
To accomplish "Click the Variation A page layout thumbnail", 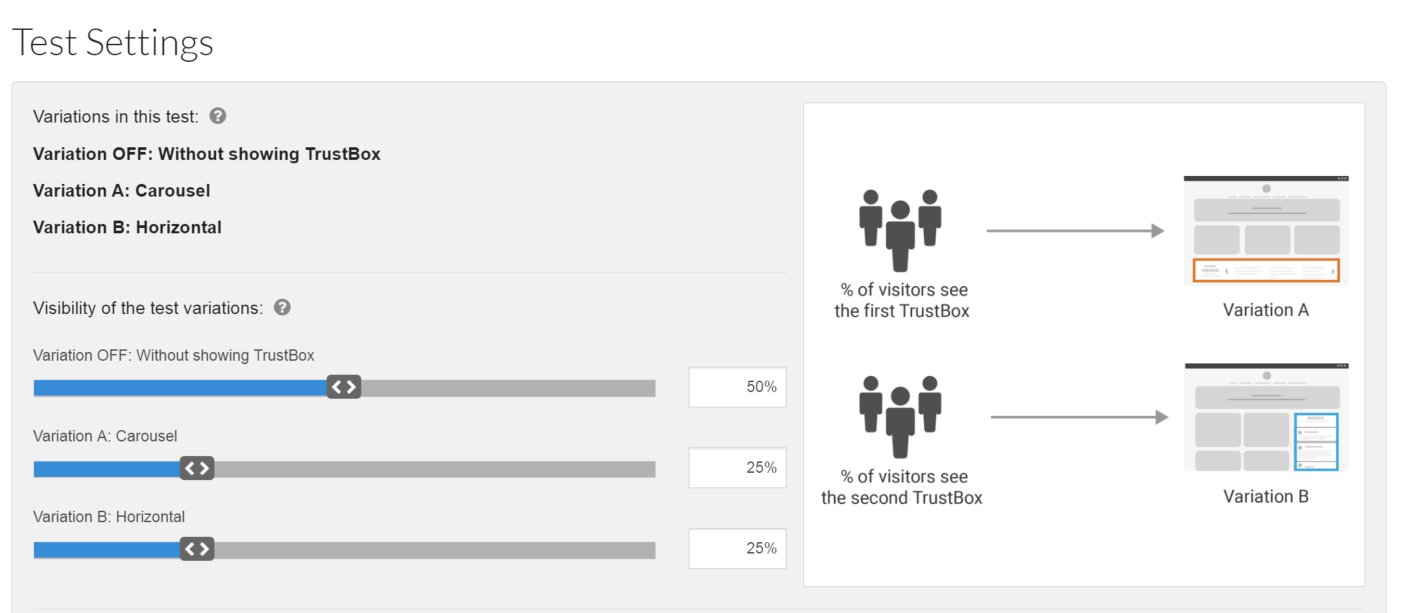I will (x=1266, y=231).
